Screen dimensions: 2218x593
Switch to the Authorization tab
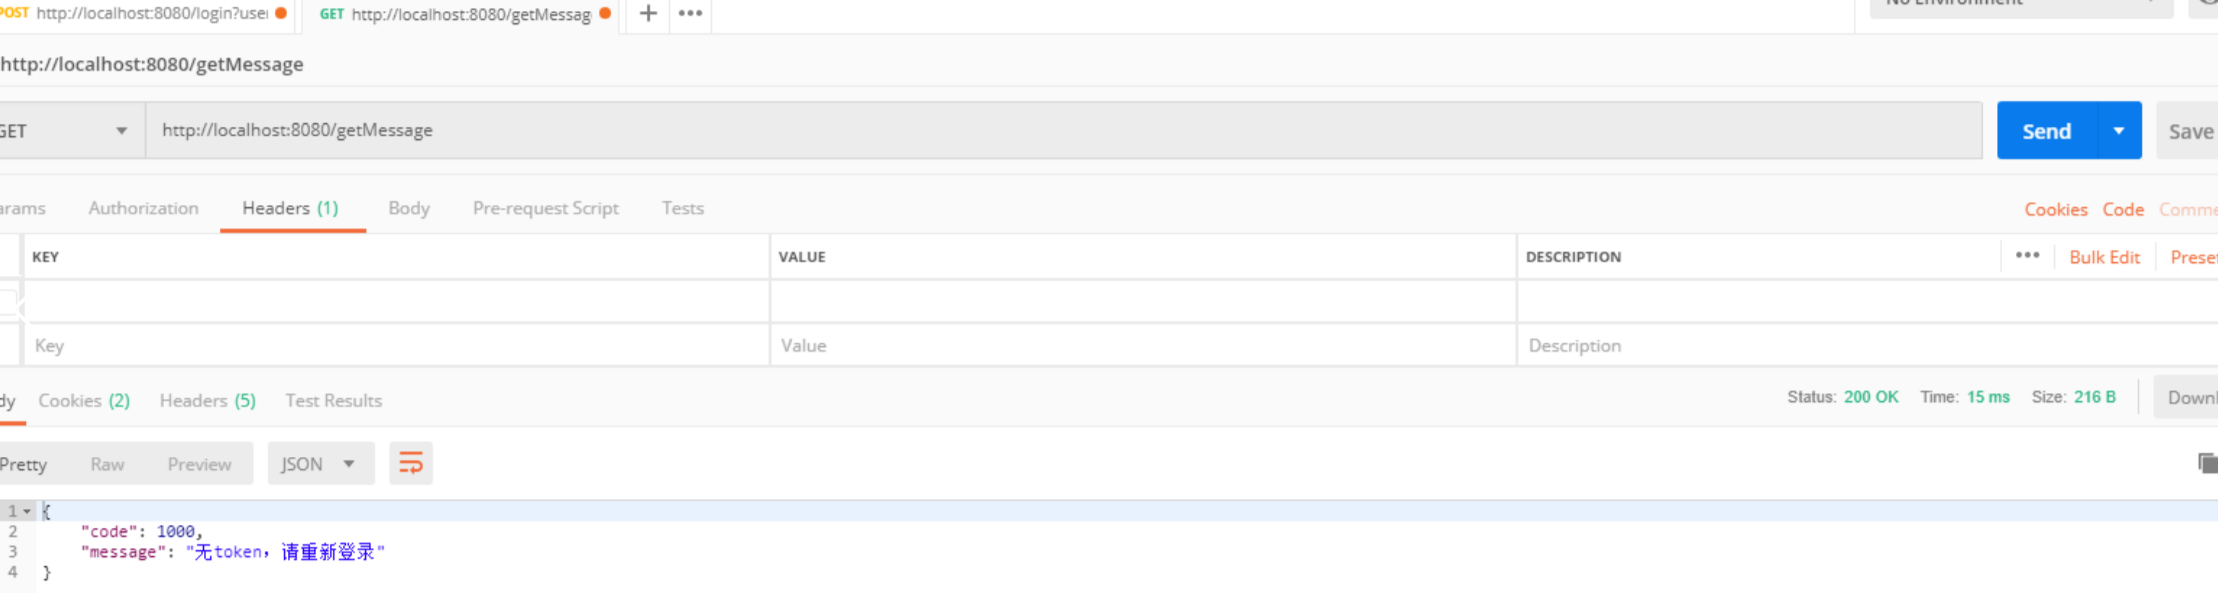(x=143, y=208)
